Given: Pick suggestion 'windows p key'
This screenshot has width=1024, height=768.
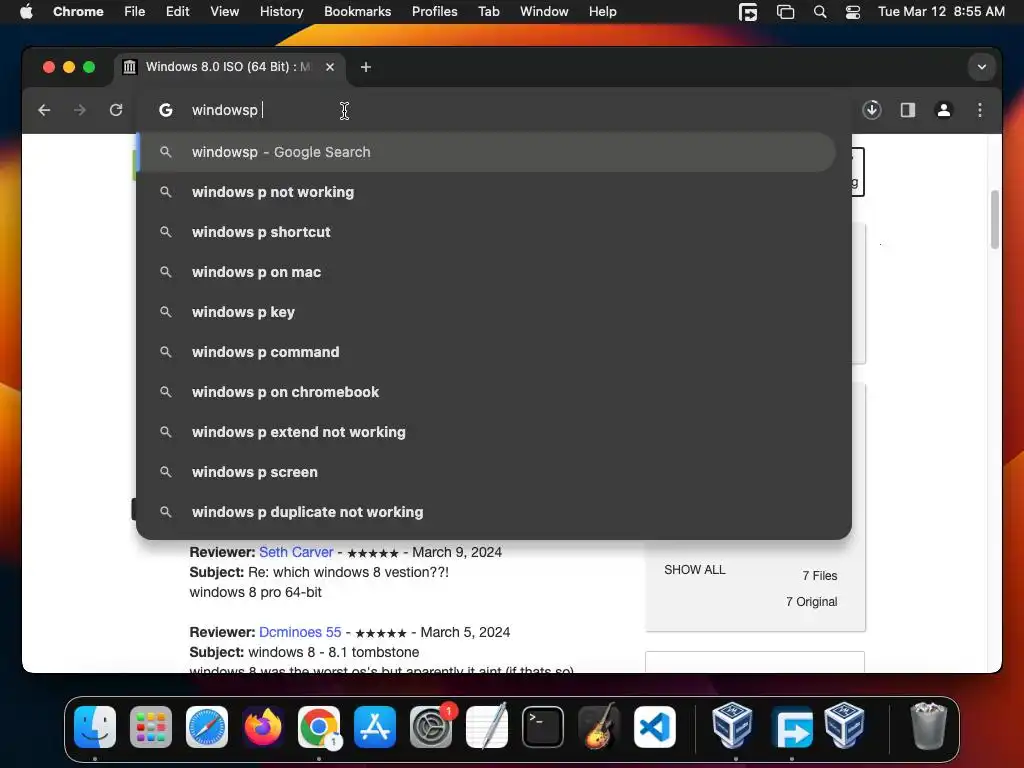Looking at the screenshot, I should click(487, 312).
